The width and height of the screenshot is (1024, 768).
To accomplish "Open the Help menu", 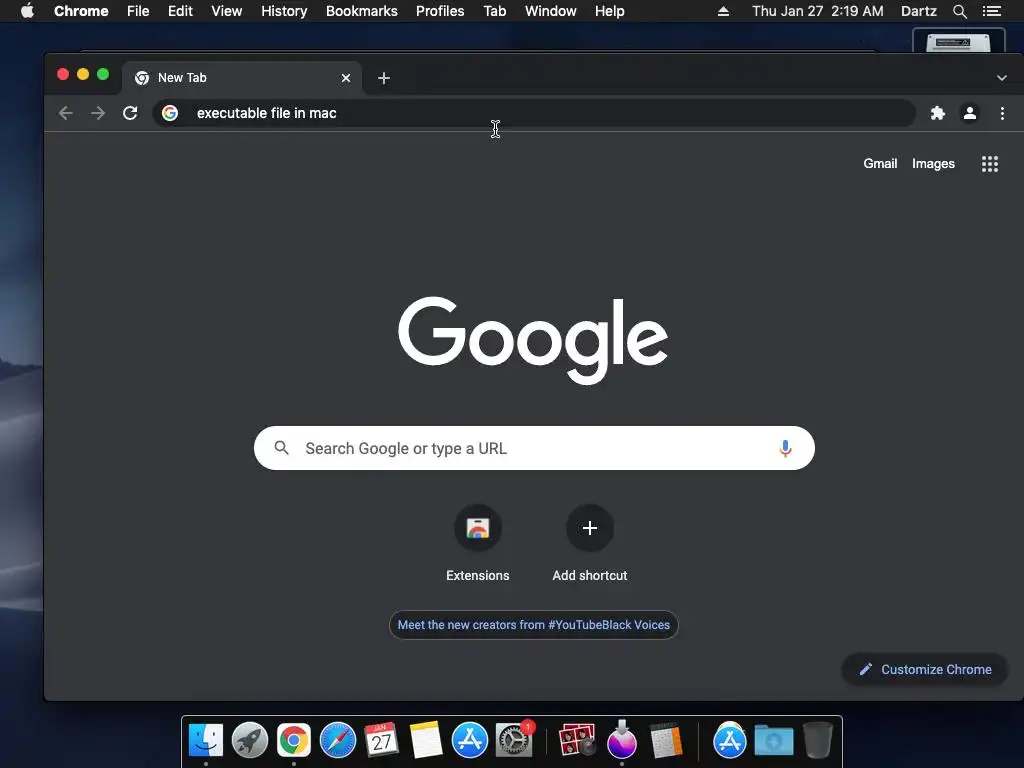I will coord(609,11).
